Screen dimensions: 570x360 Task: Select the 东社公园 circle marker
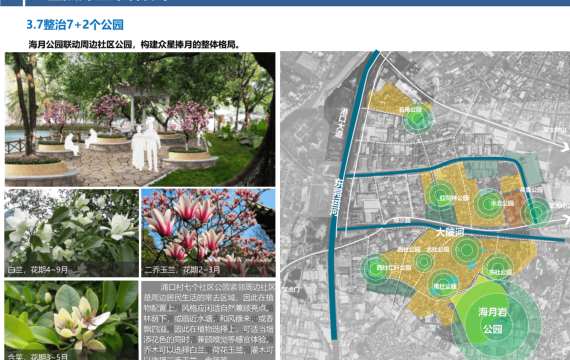tap(498, 268)
